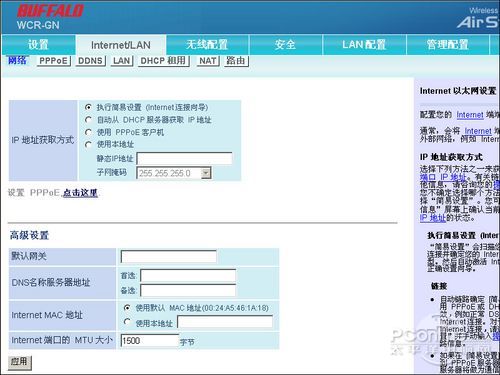This screenshot has height=375, width=500.
Task: Choose automatic DHCP server IP option
Action: click(88, 120)
